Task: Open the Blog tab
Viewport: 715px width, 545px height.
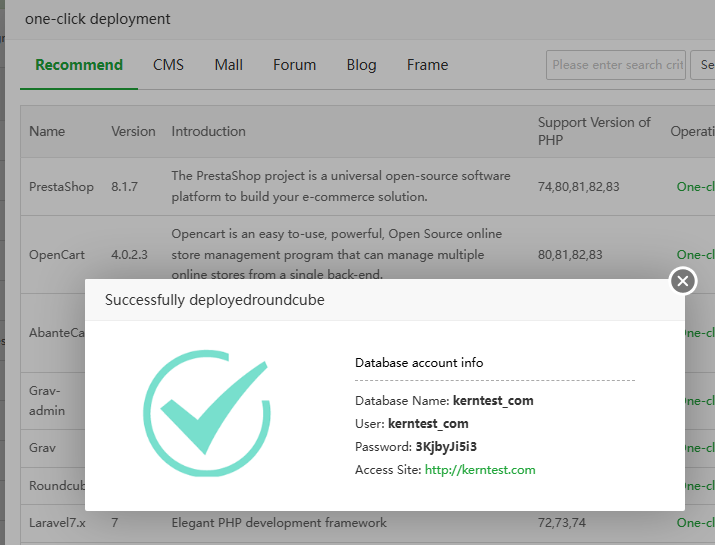Action: click(361, 65)
